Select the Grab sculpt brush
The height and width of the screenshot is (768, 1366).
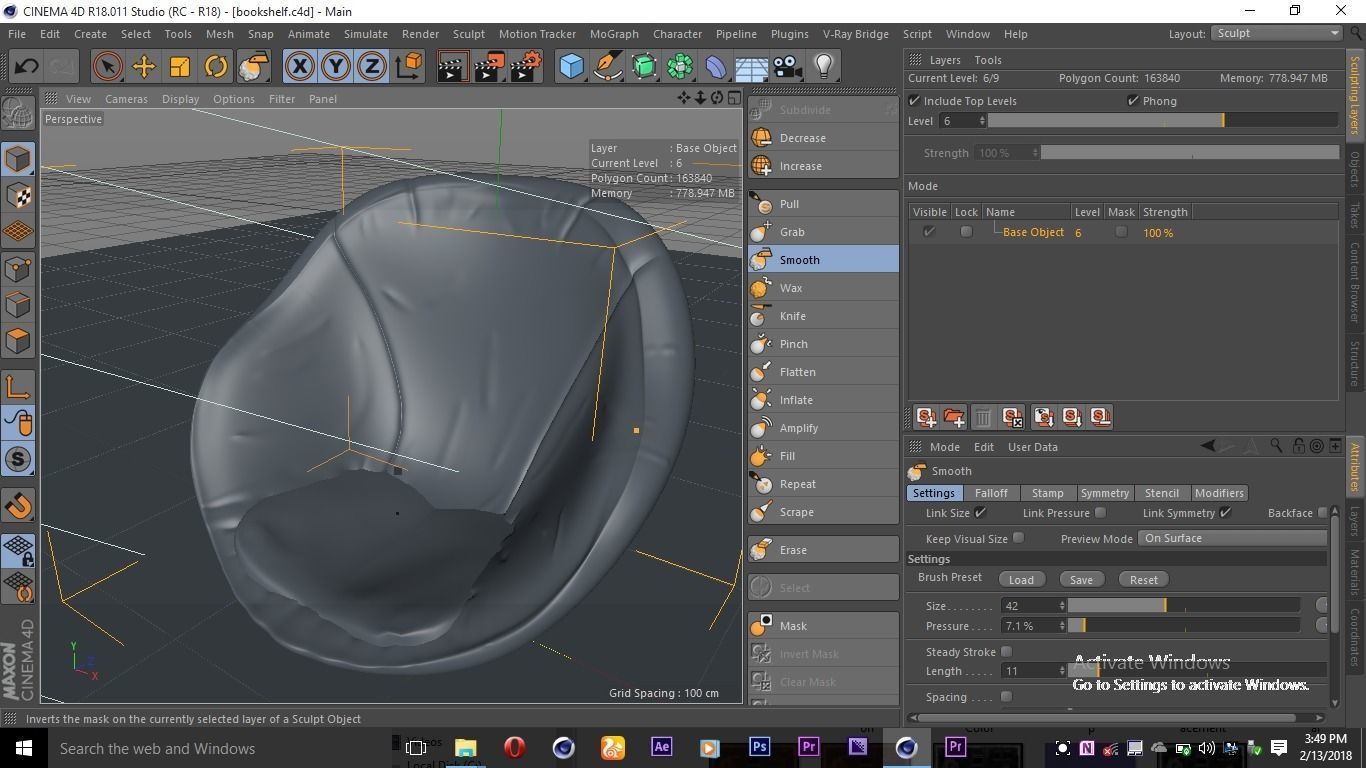(823, 232)
